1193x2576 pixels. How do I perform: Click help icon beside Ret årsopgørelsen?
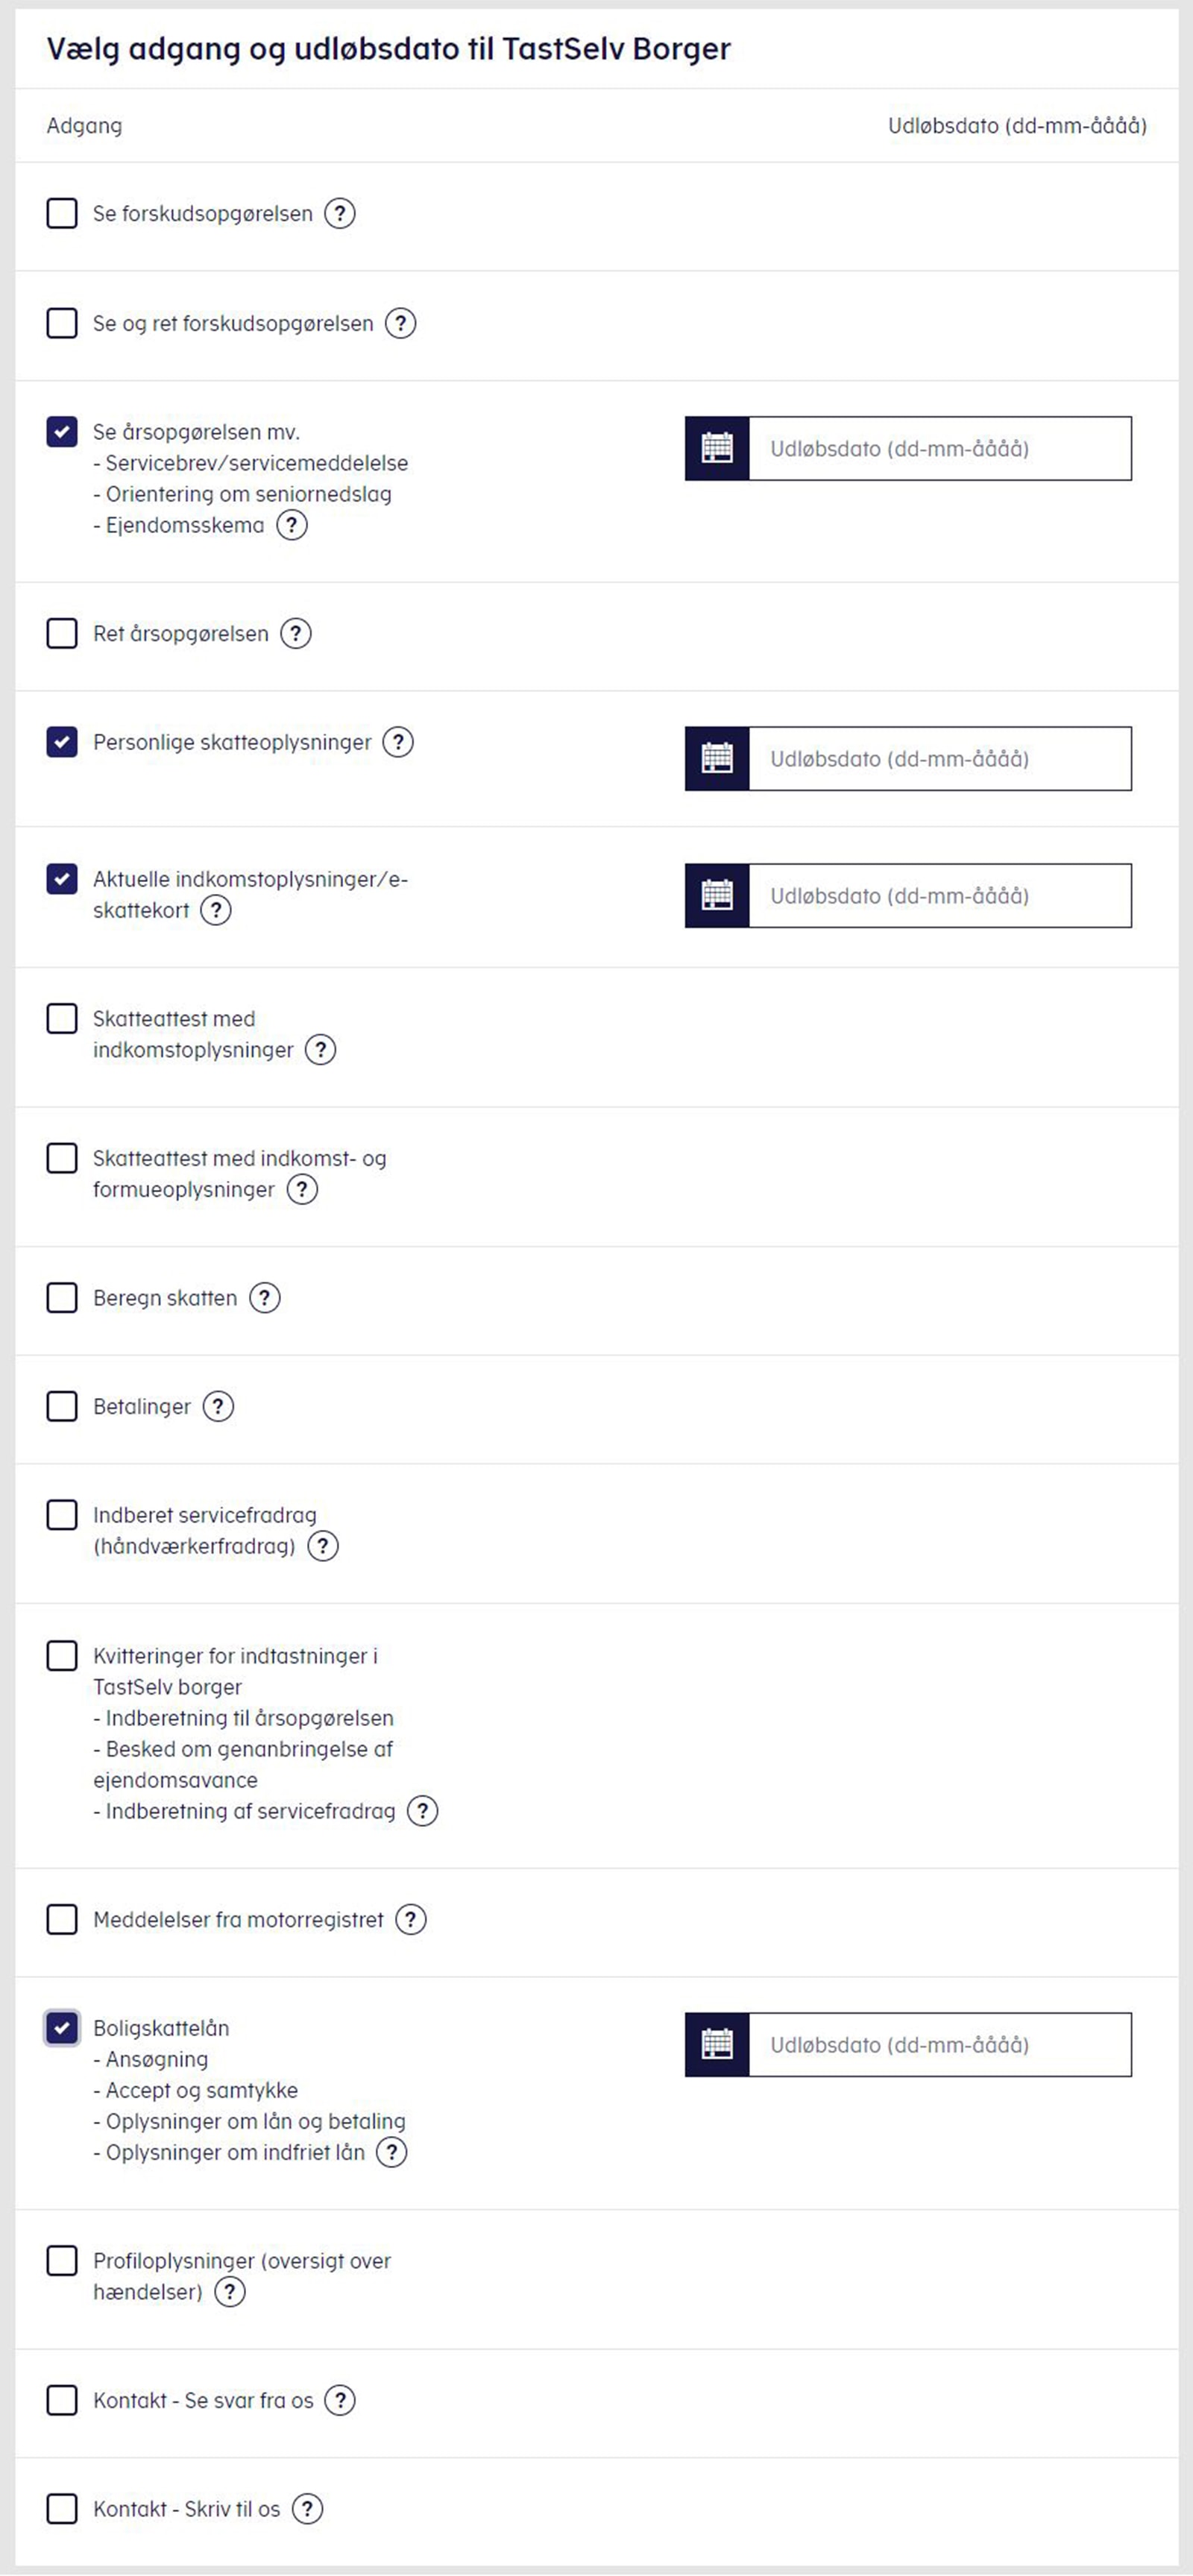point(296,633)
